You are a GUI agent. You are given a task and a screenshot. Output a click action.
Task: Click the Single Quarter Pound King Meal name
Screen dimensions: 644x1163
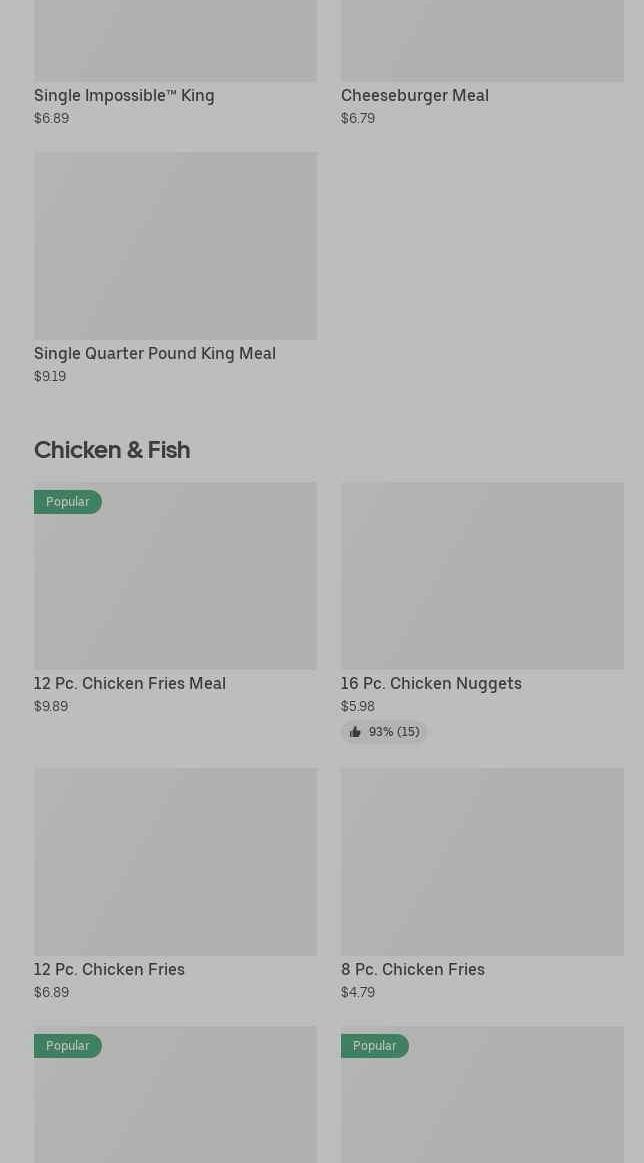(x=155, y=354)
